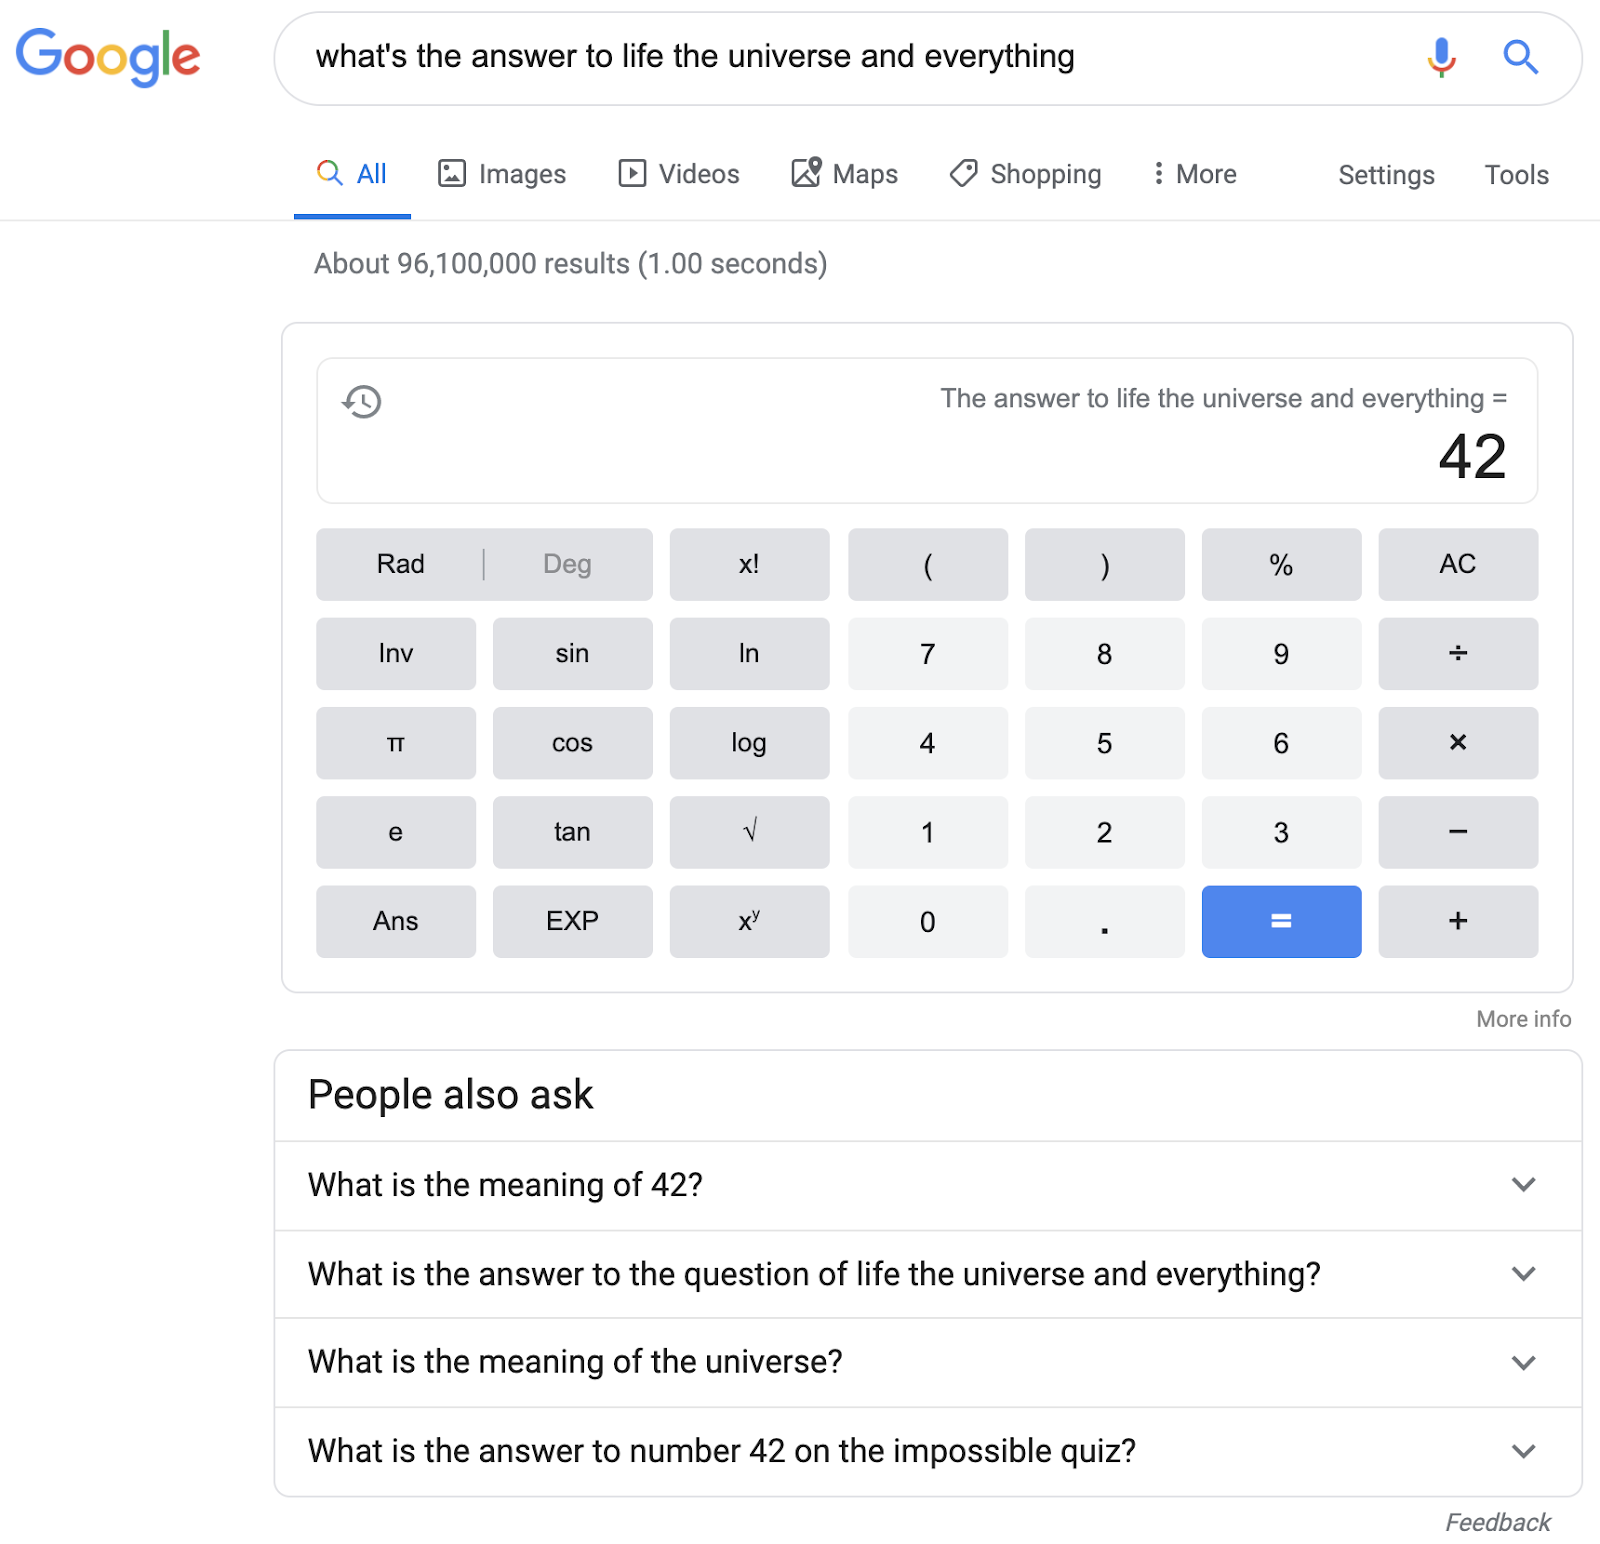Click the Google logo

[108, 56]
